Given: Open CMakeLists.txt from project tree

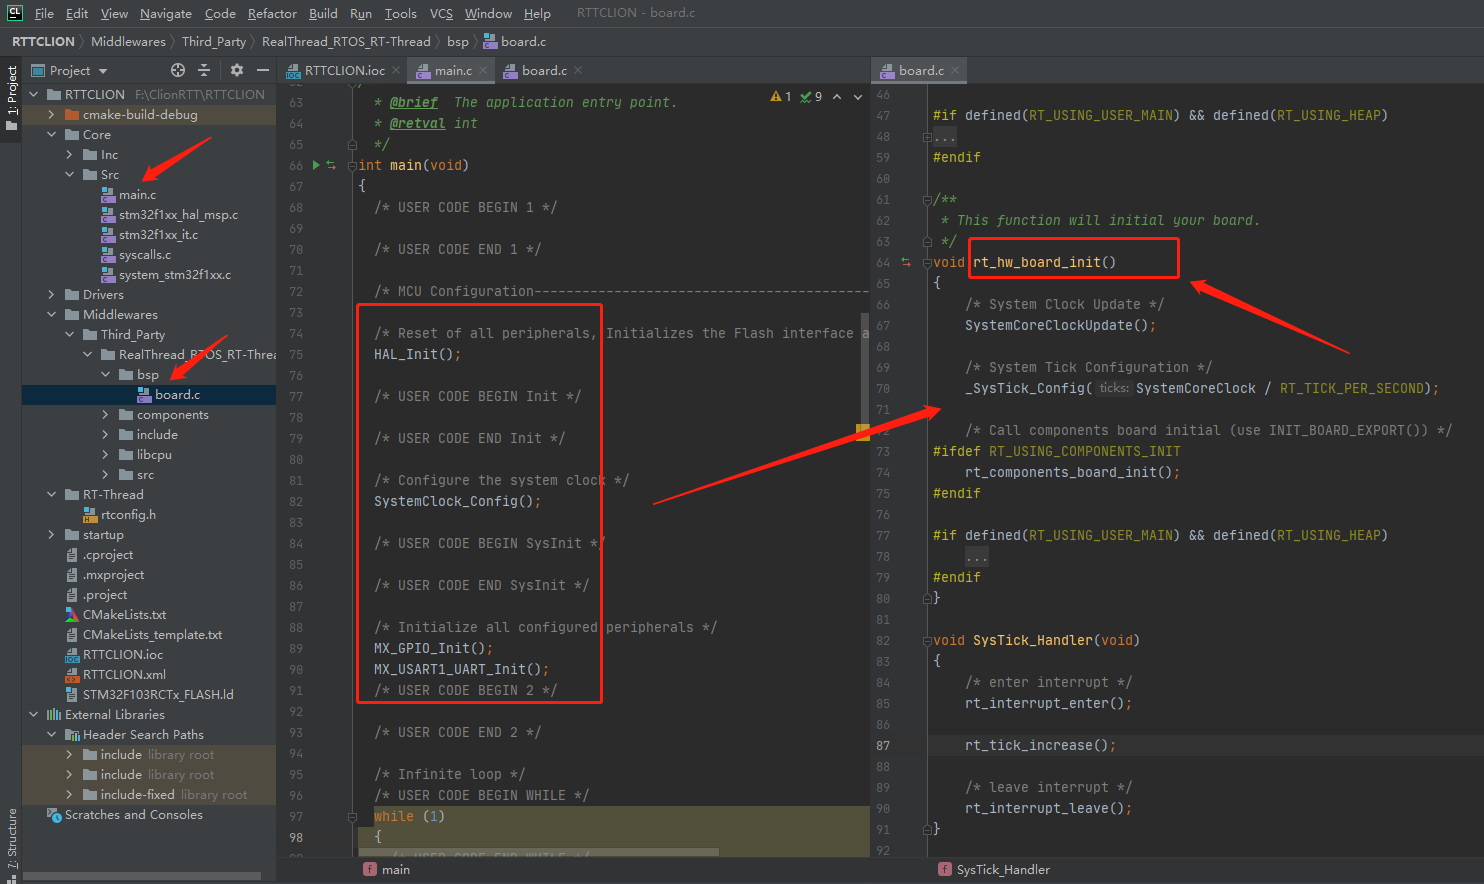Looking at the screenshot, I should 124,615.
